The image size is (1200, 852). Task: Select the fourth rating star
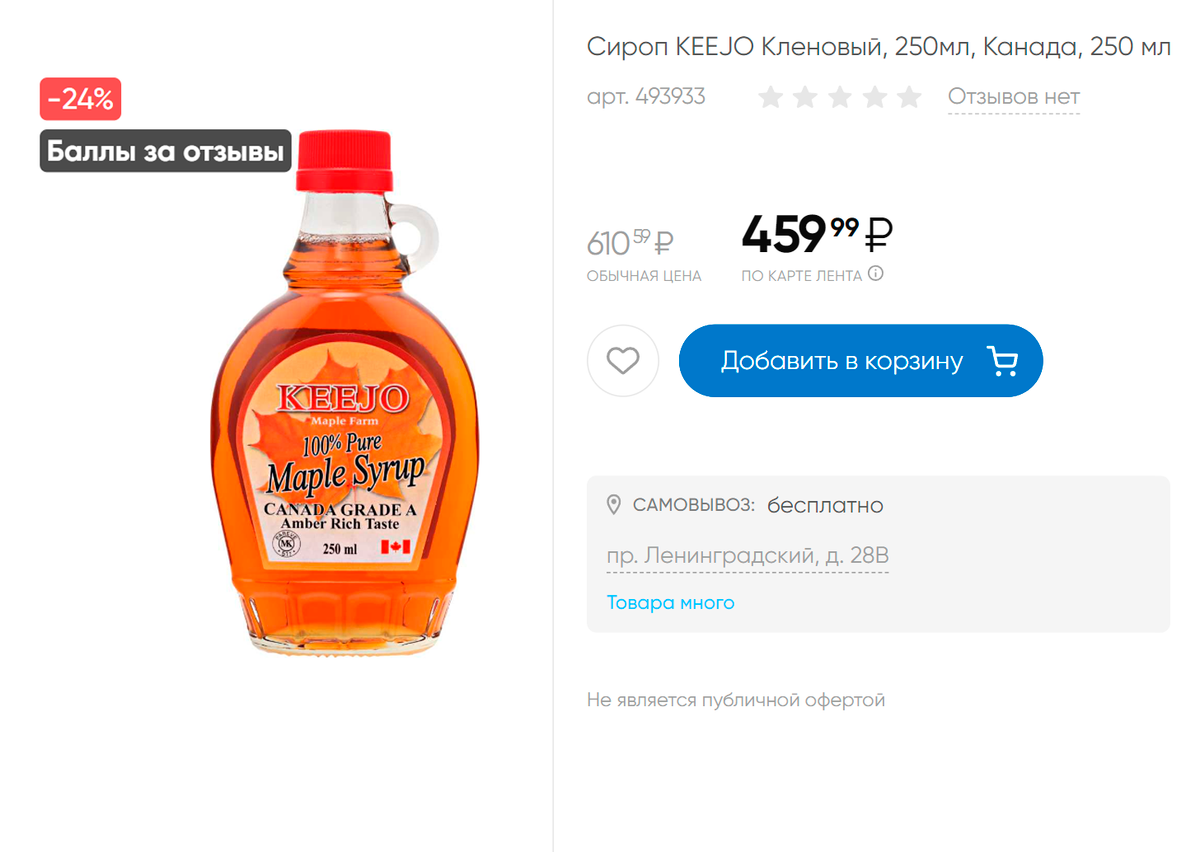(x=875, y=97)
